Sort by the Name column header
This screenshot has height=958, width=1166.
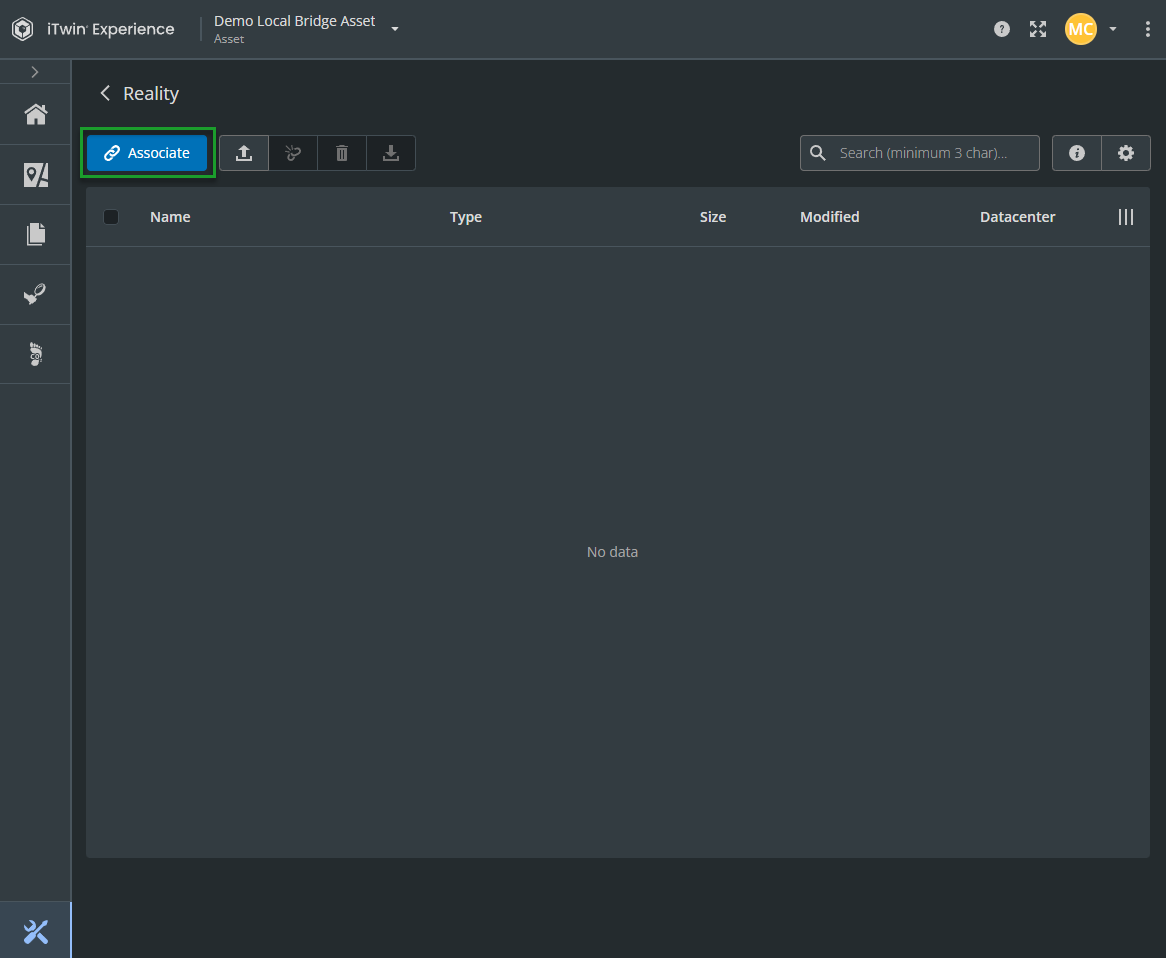170,217
